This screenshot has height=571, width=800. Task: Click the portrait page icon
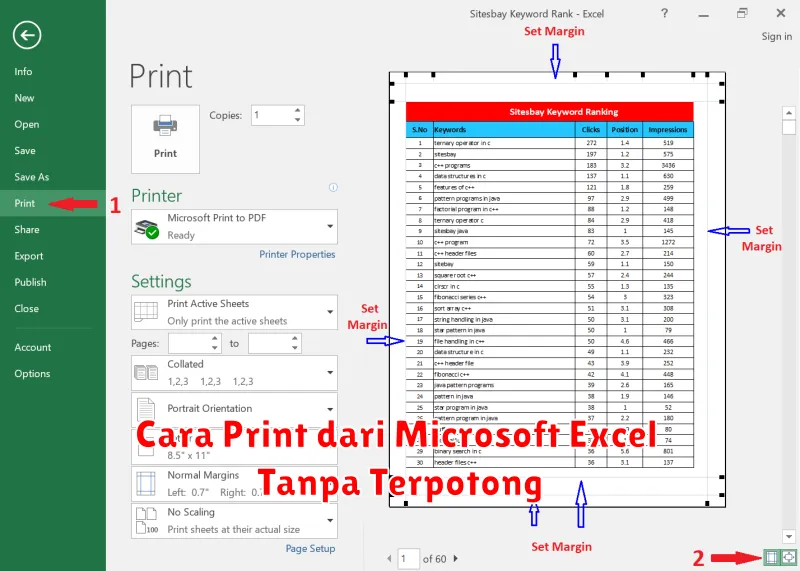tap(146, 409)
